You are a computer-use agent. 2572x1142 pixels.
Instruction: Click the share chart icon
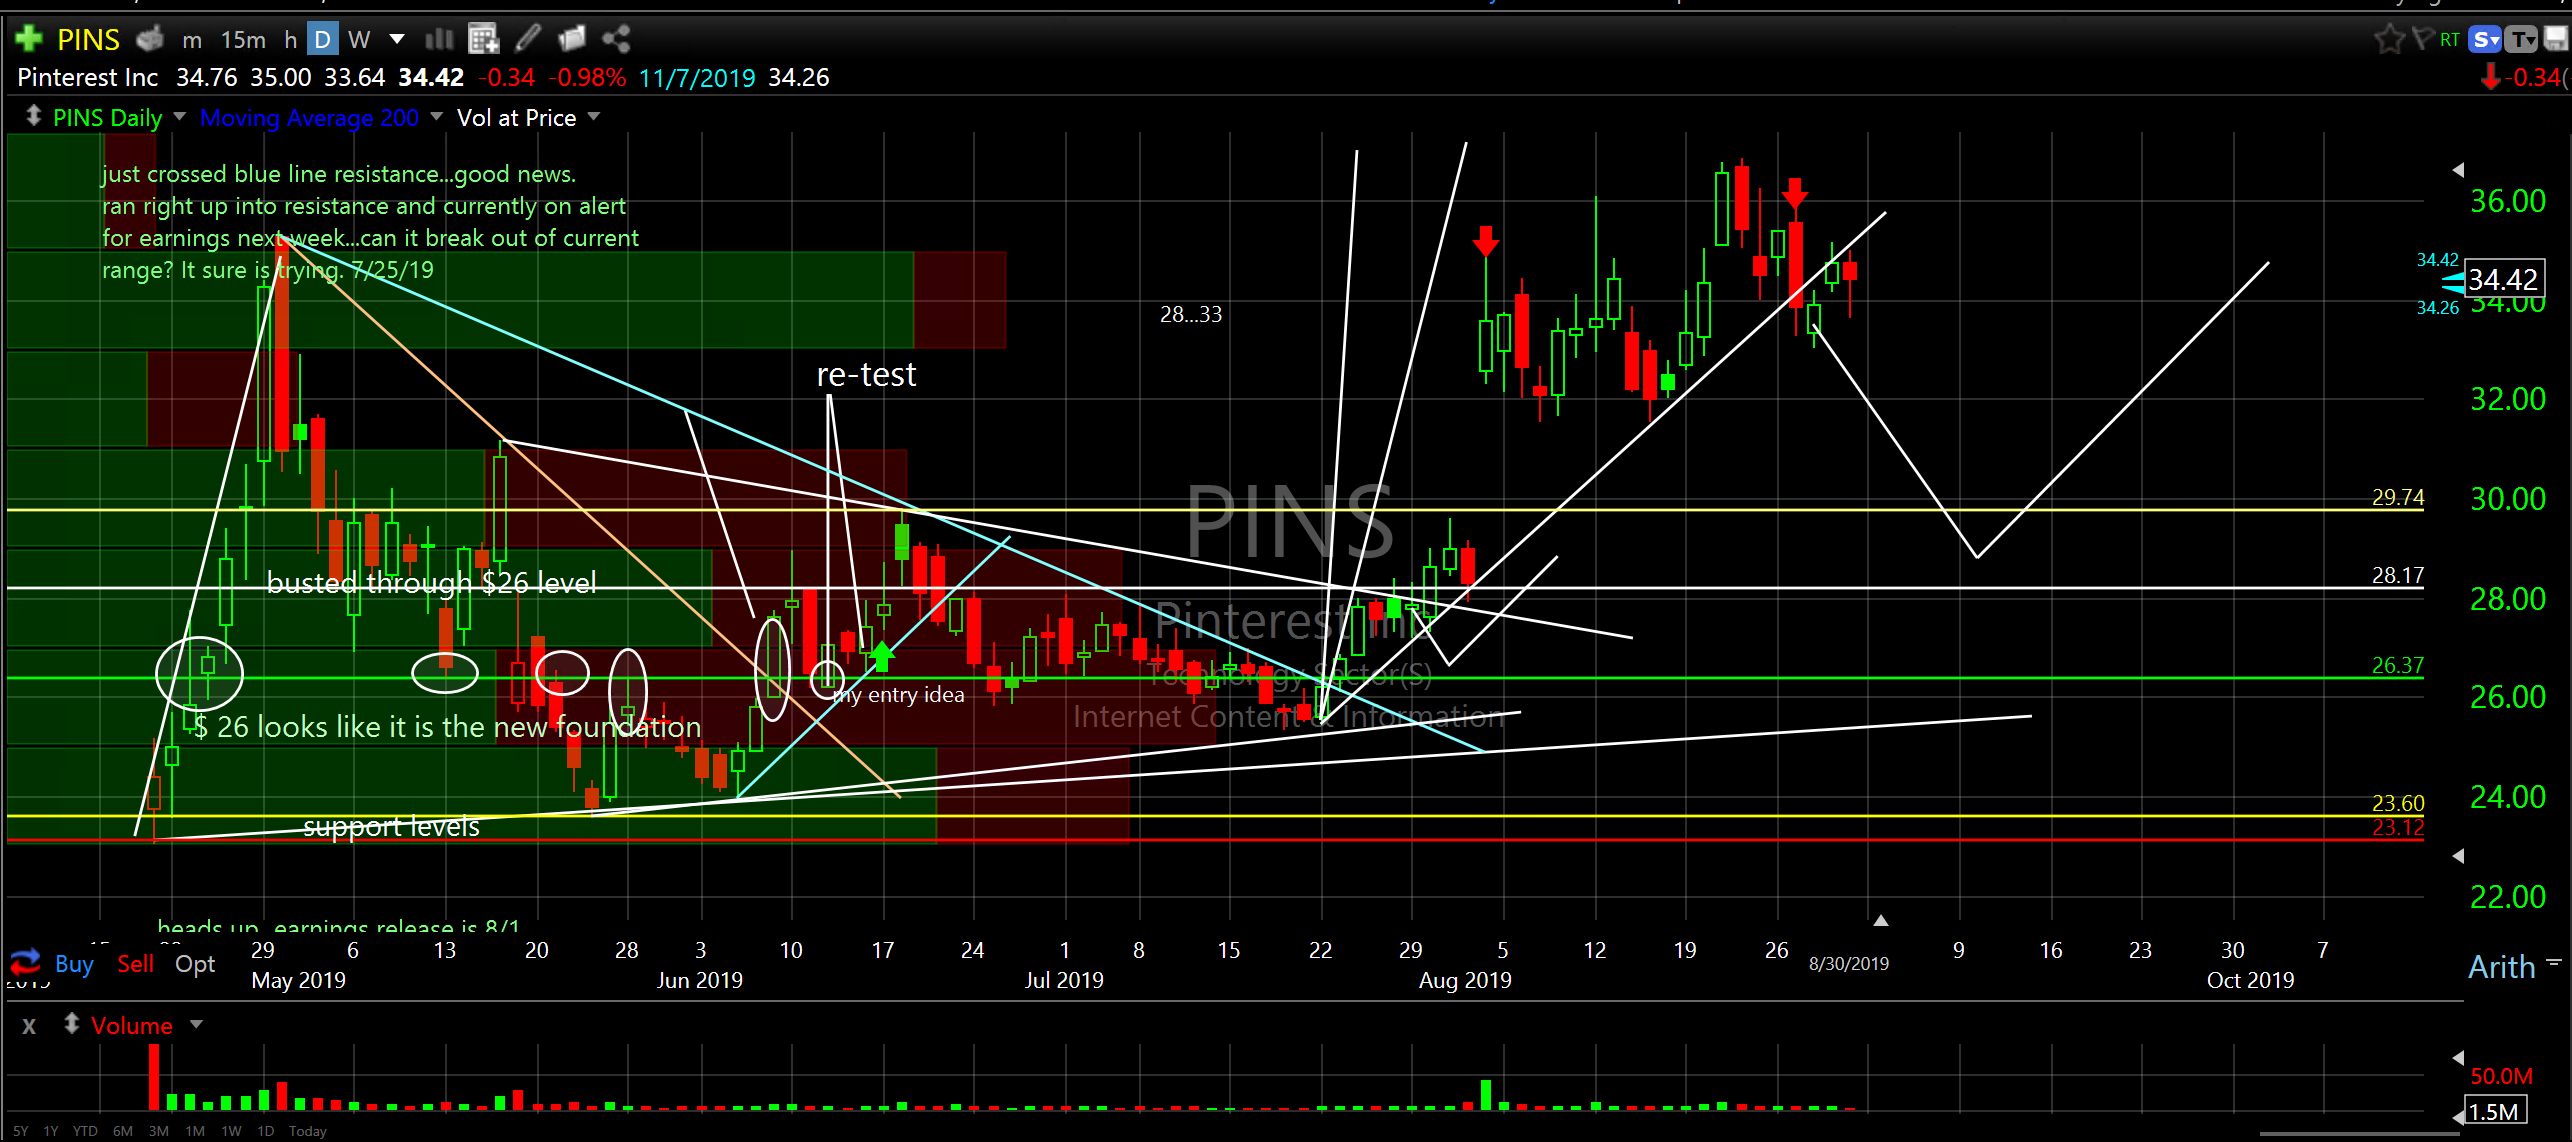coord(616,39)
